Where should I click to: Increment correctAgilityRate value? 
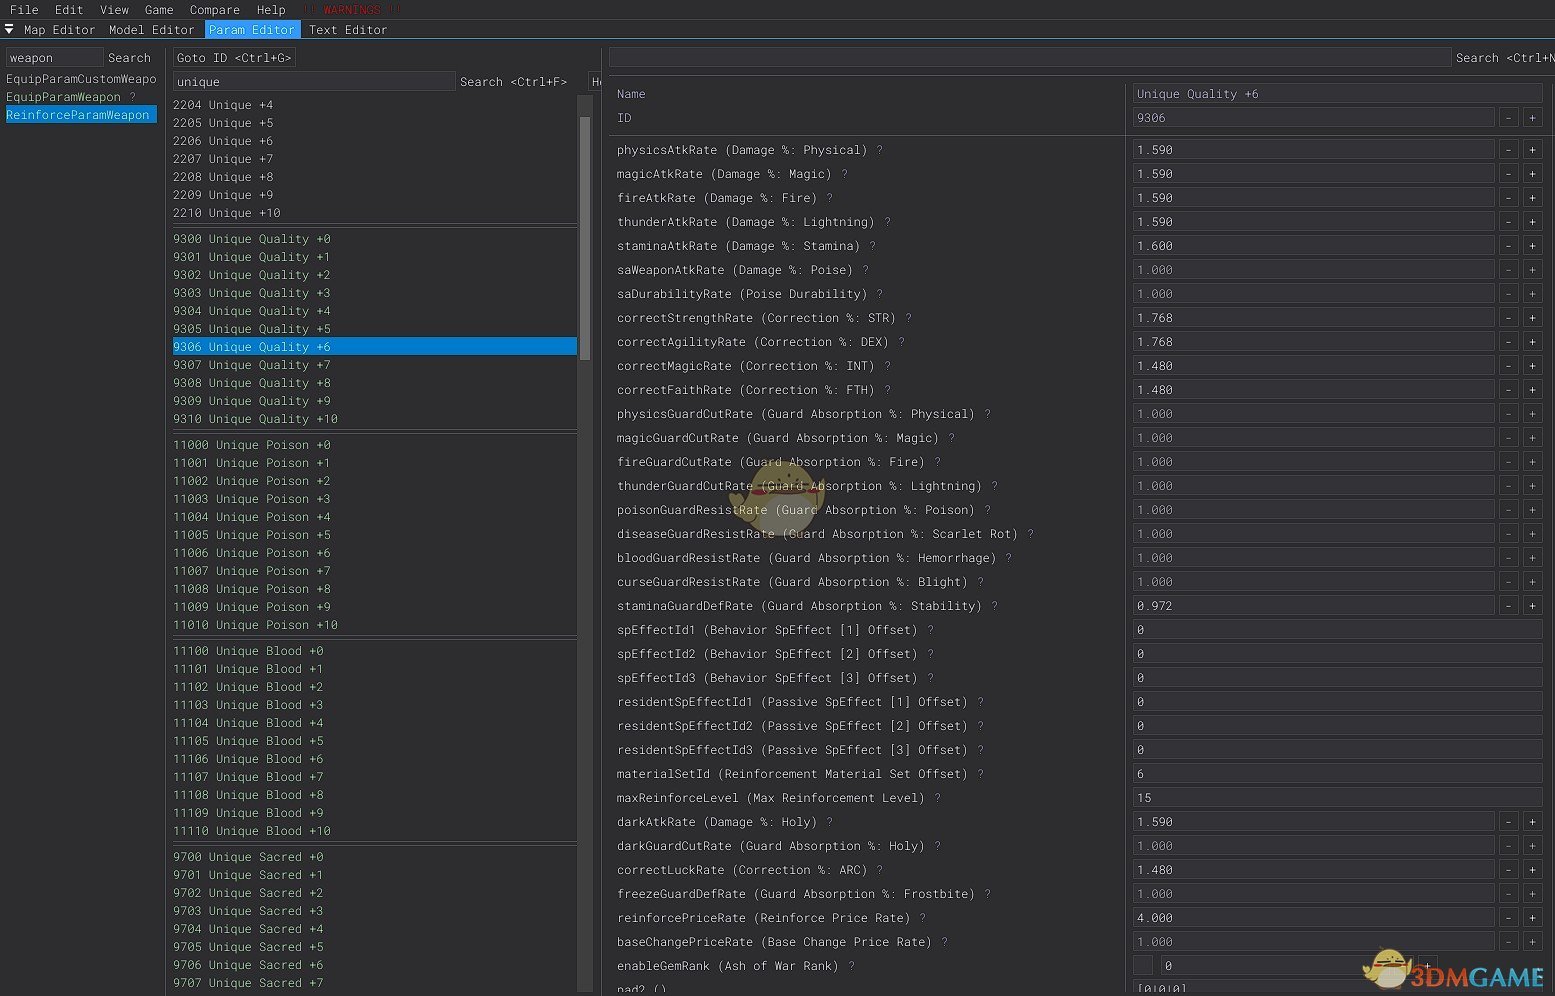coord(1532,342)
